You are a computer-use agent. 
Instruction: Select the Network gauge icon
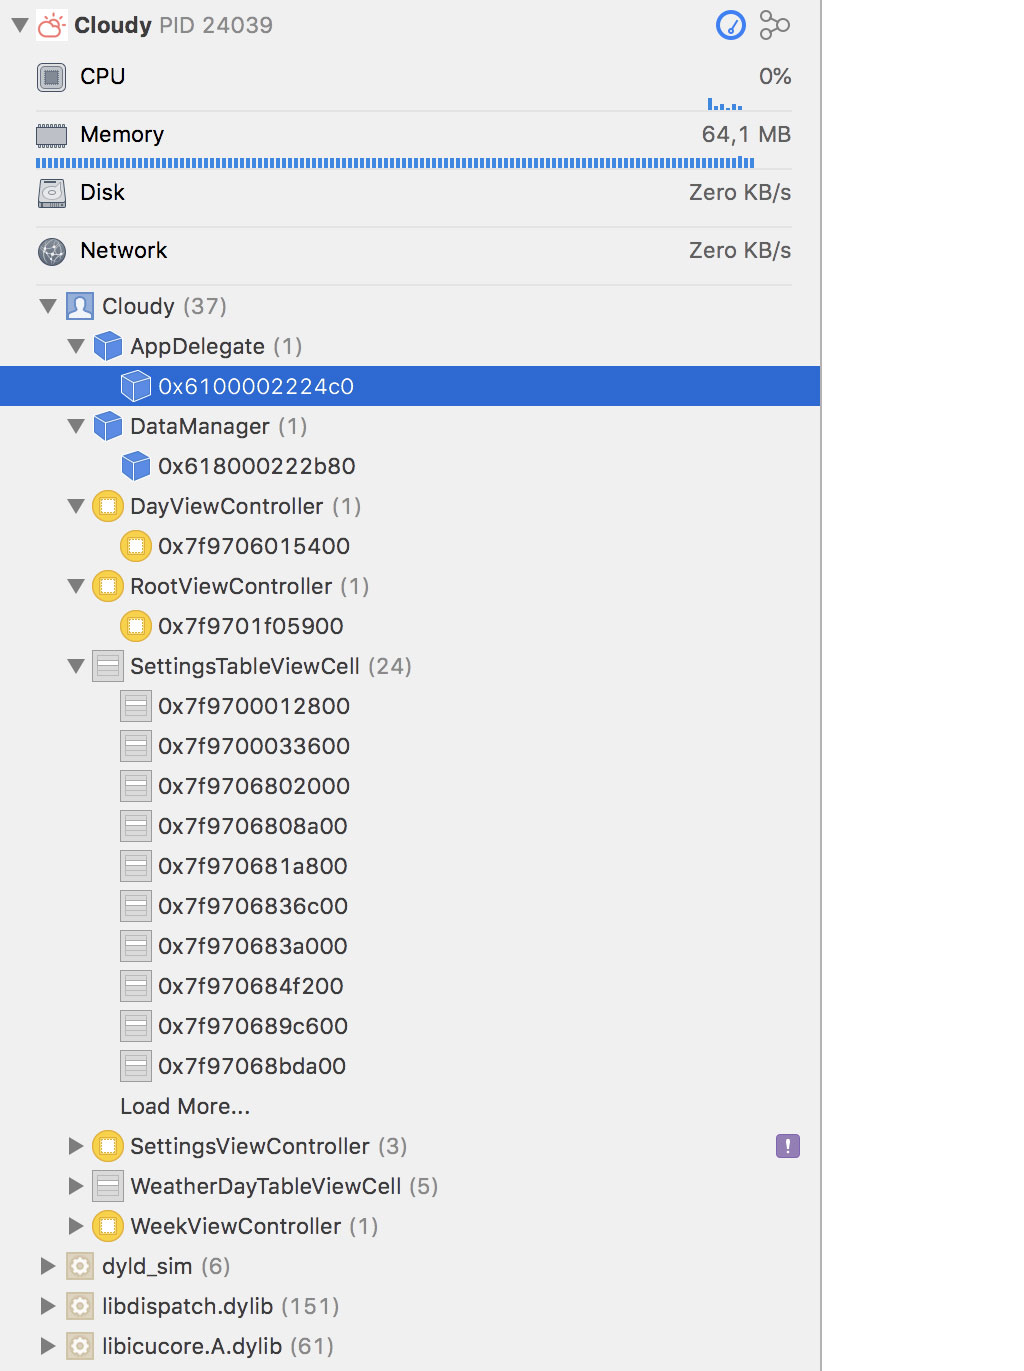pyautogui.click(x=50, y=250)
